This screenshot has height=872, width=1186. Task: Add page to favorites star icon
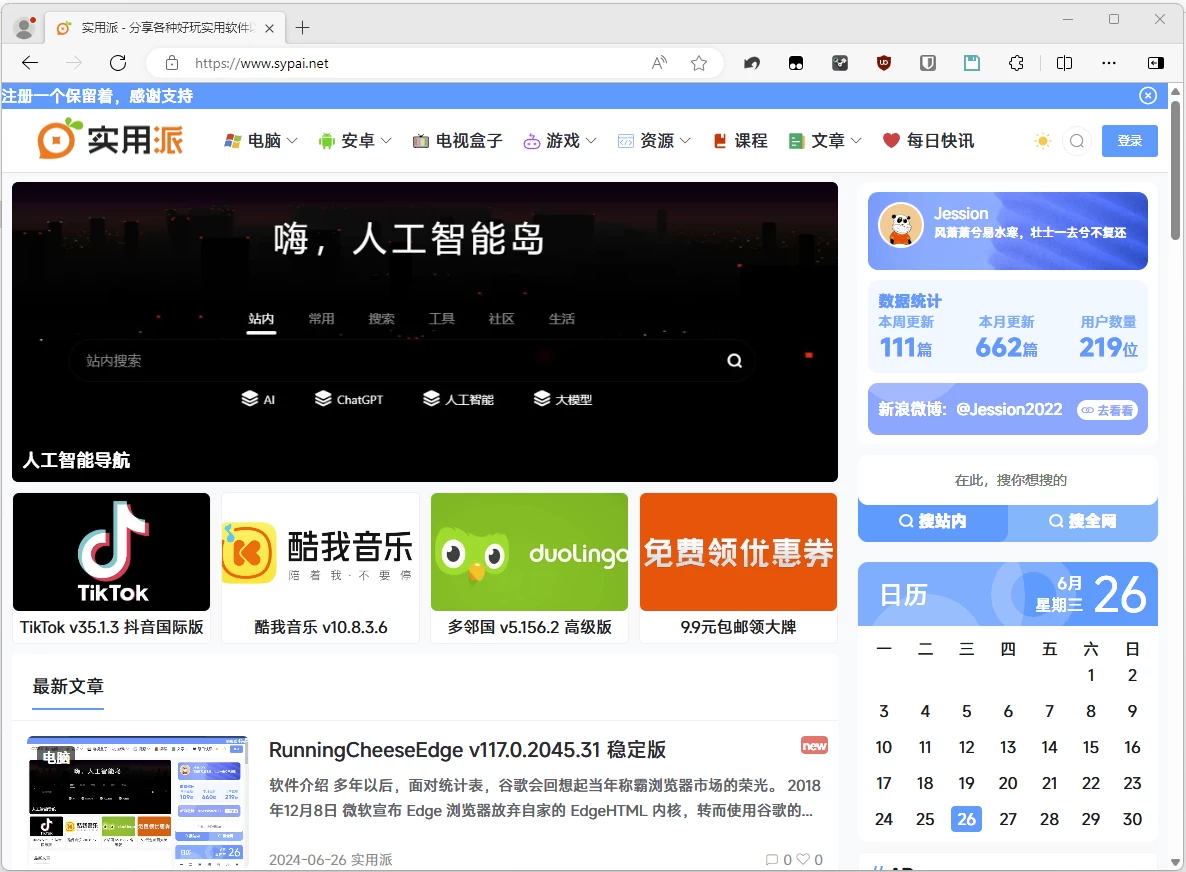[699, 63]
